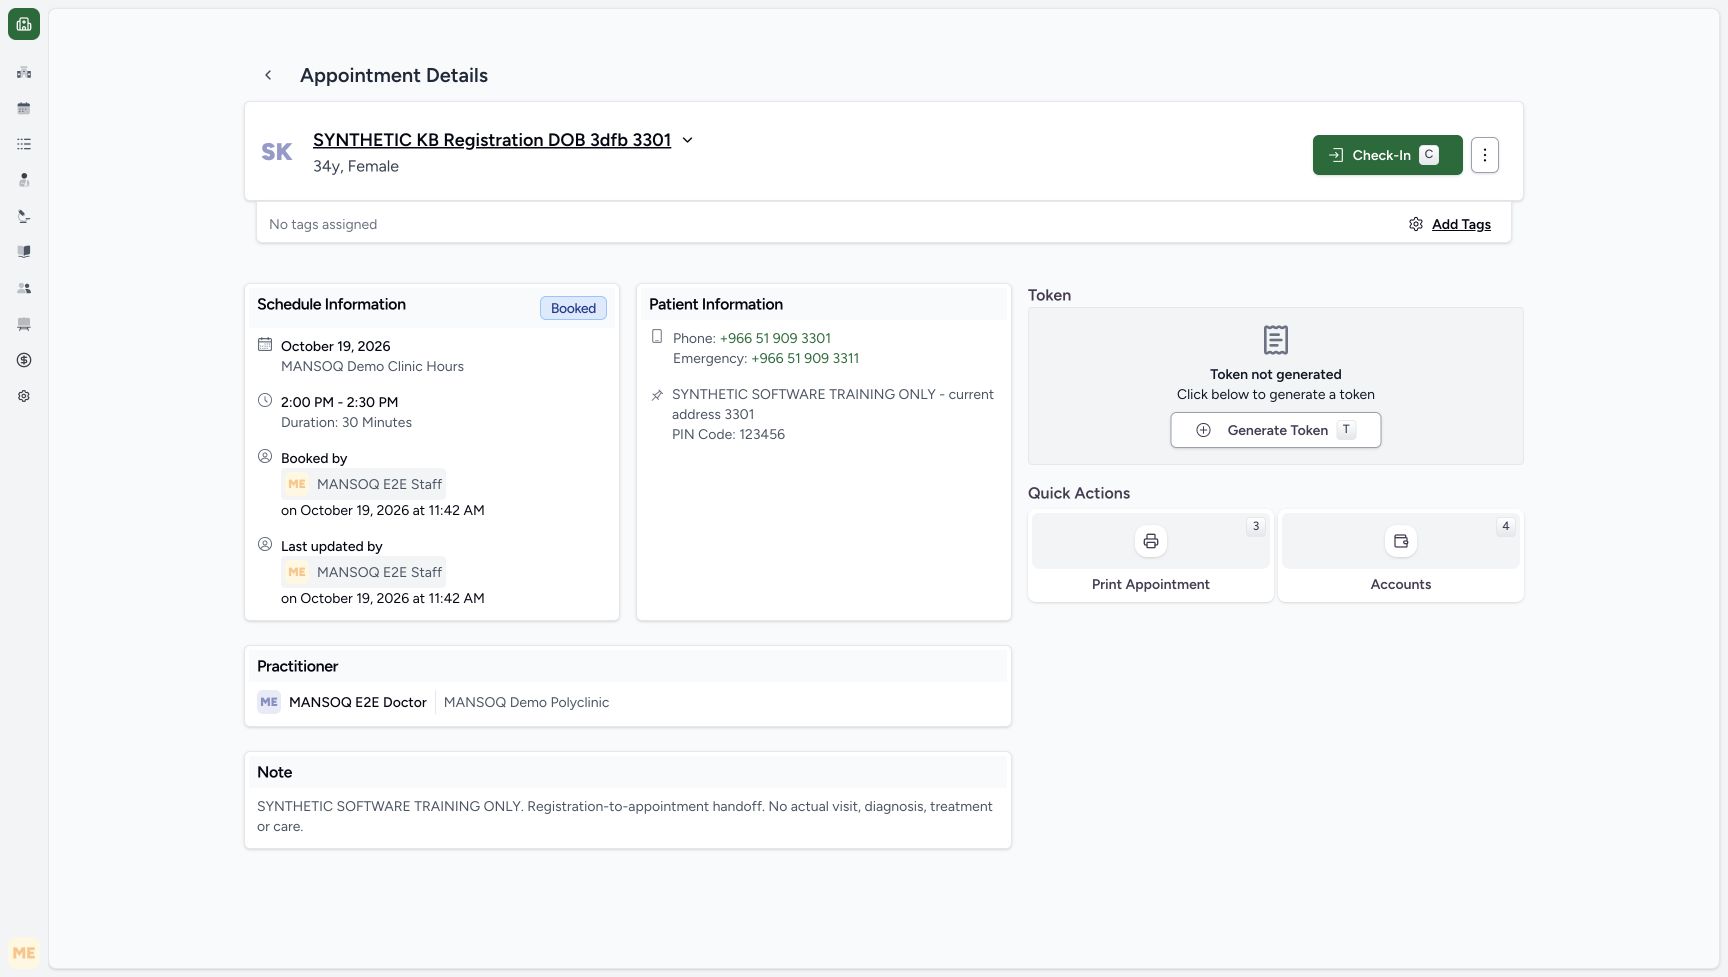Screen dimensions: 1728x977
Task: Click the Appointment Details page title
Action: (394, 75)
